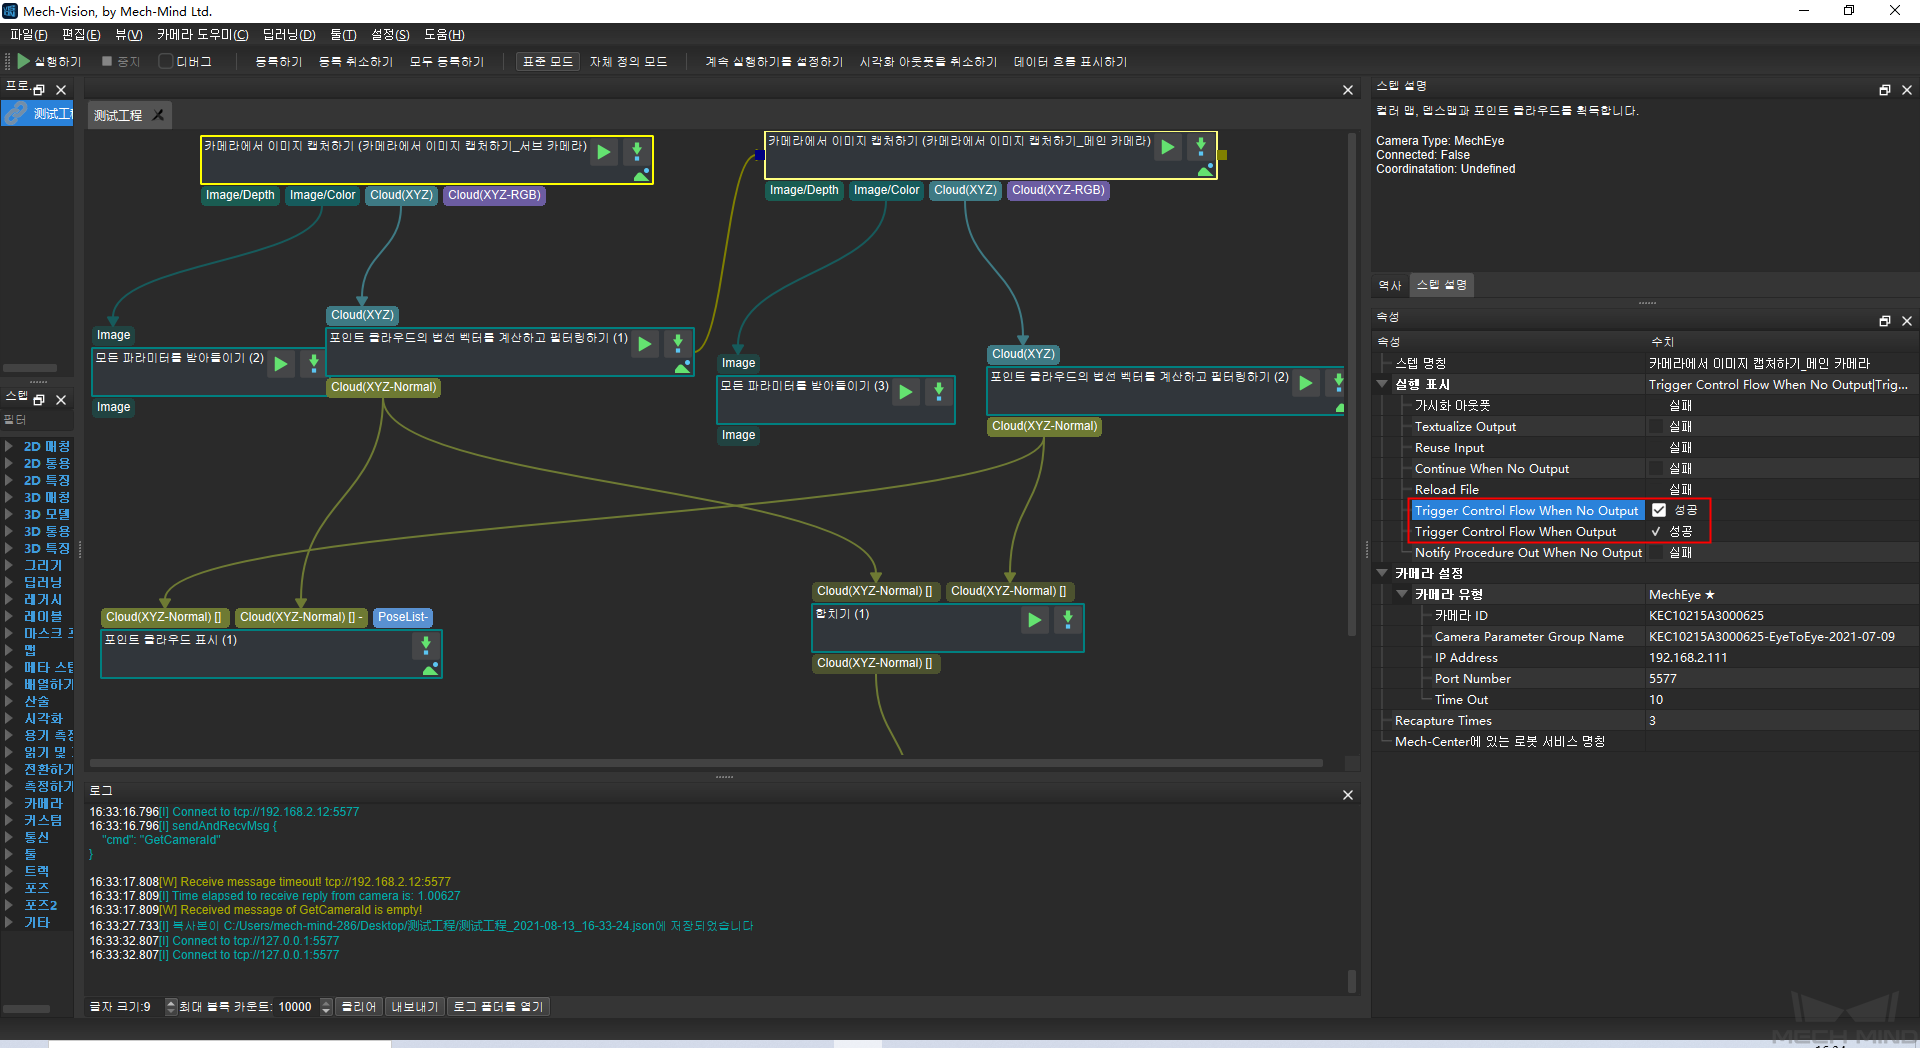
Task: Run the sub camera capture step's play icon
Action: point(604,152)
